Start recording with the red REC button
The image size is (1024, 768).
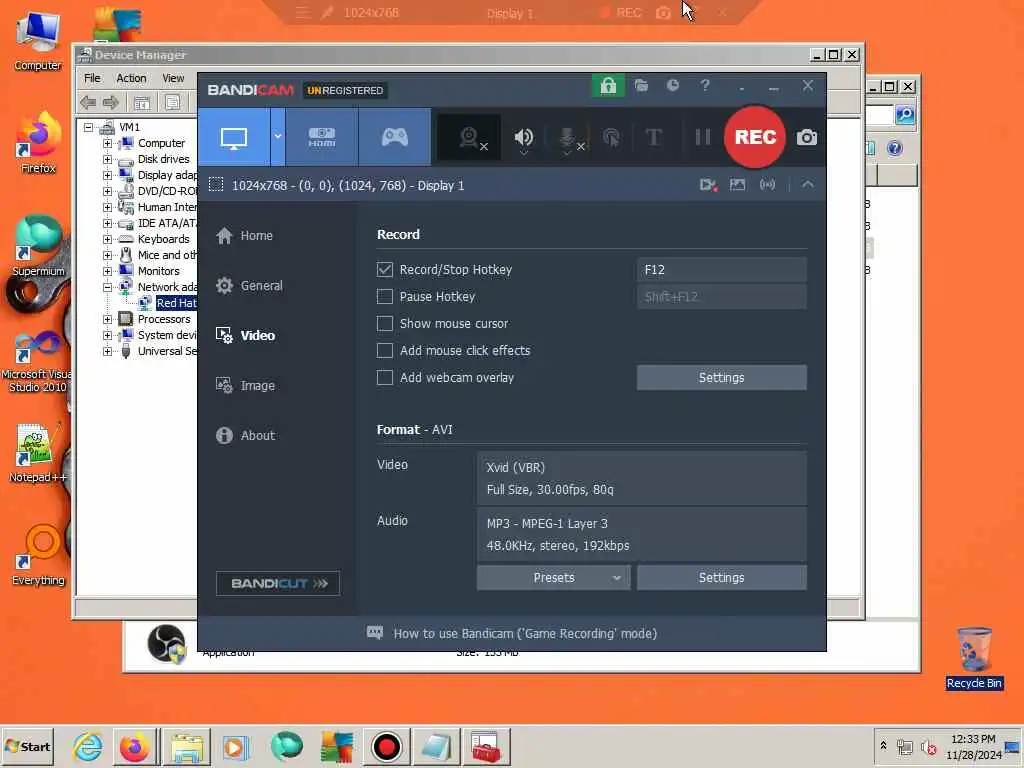(755, 137)
